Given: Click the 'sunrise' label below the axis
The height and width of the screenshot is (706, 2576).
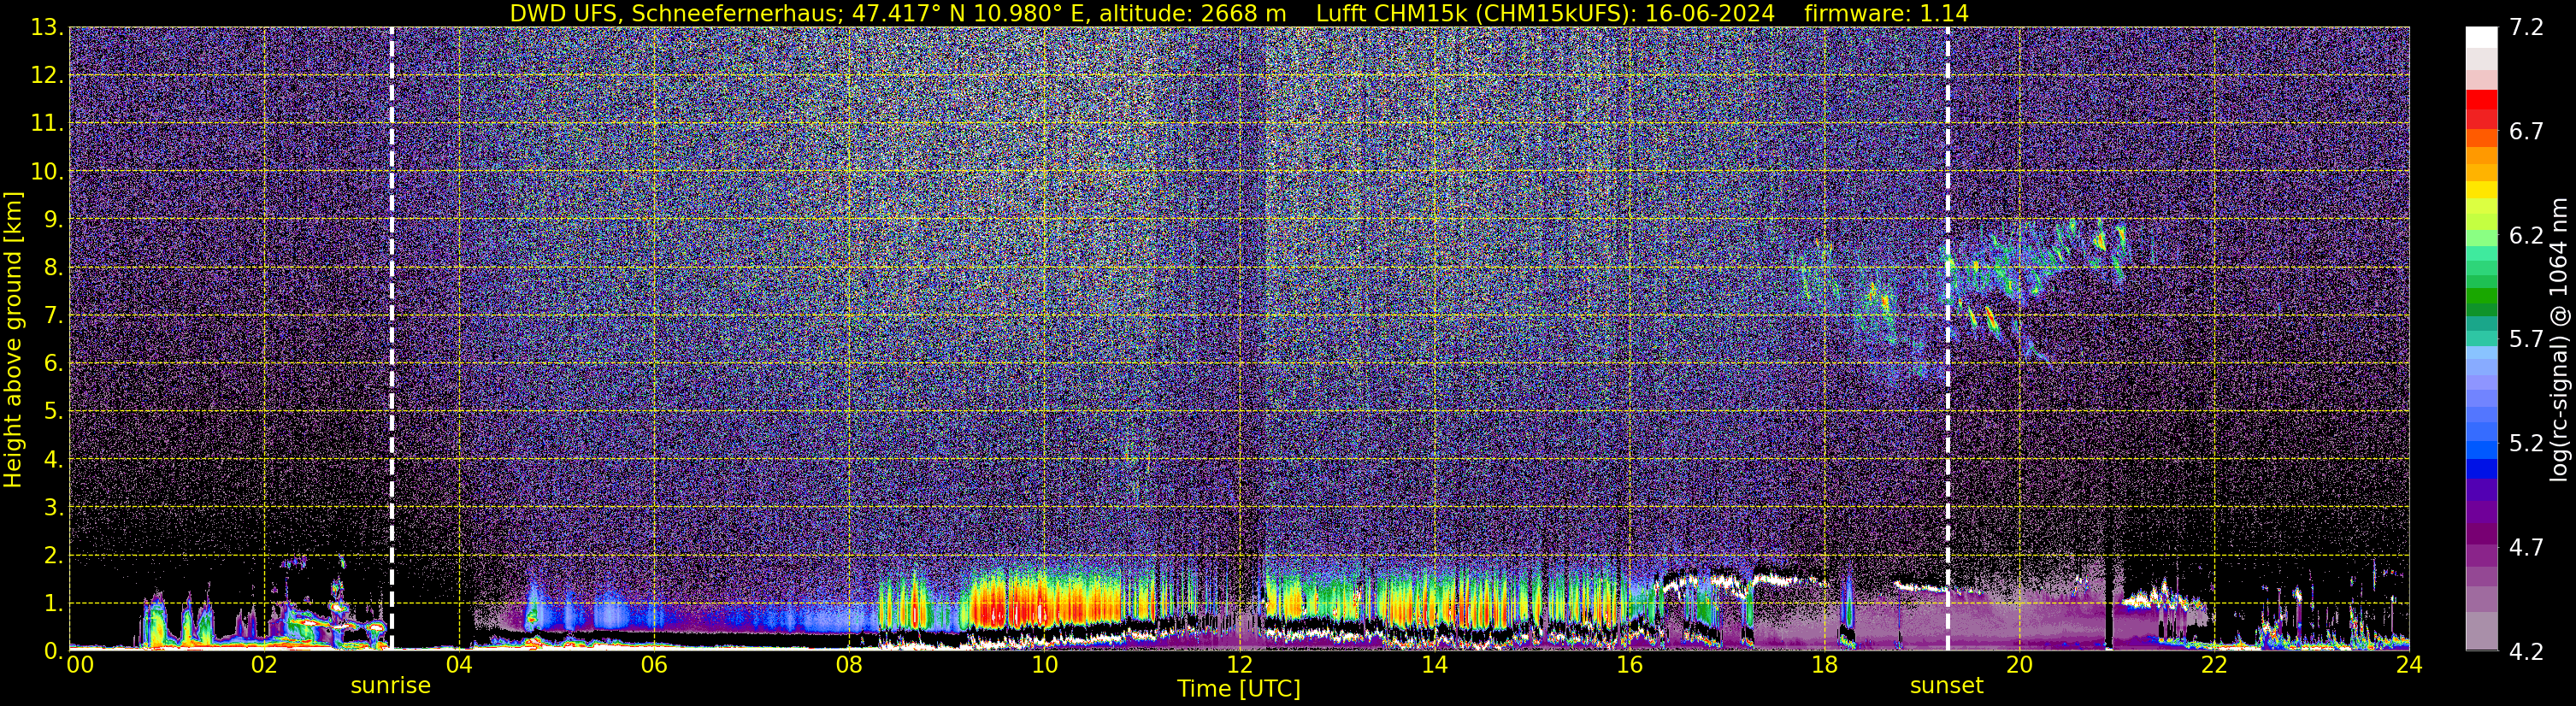Looking at the screenshot, I should (390, 686).
